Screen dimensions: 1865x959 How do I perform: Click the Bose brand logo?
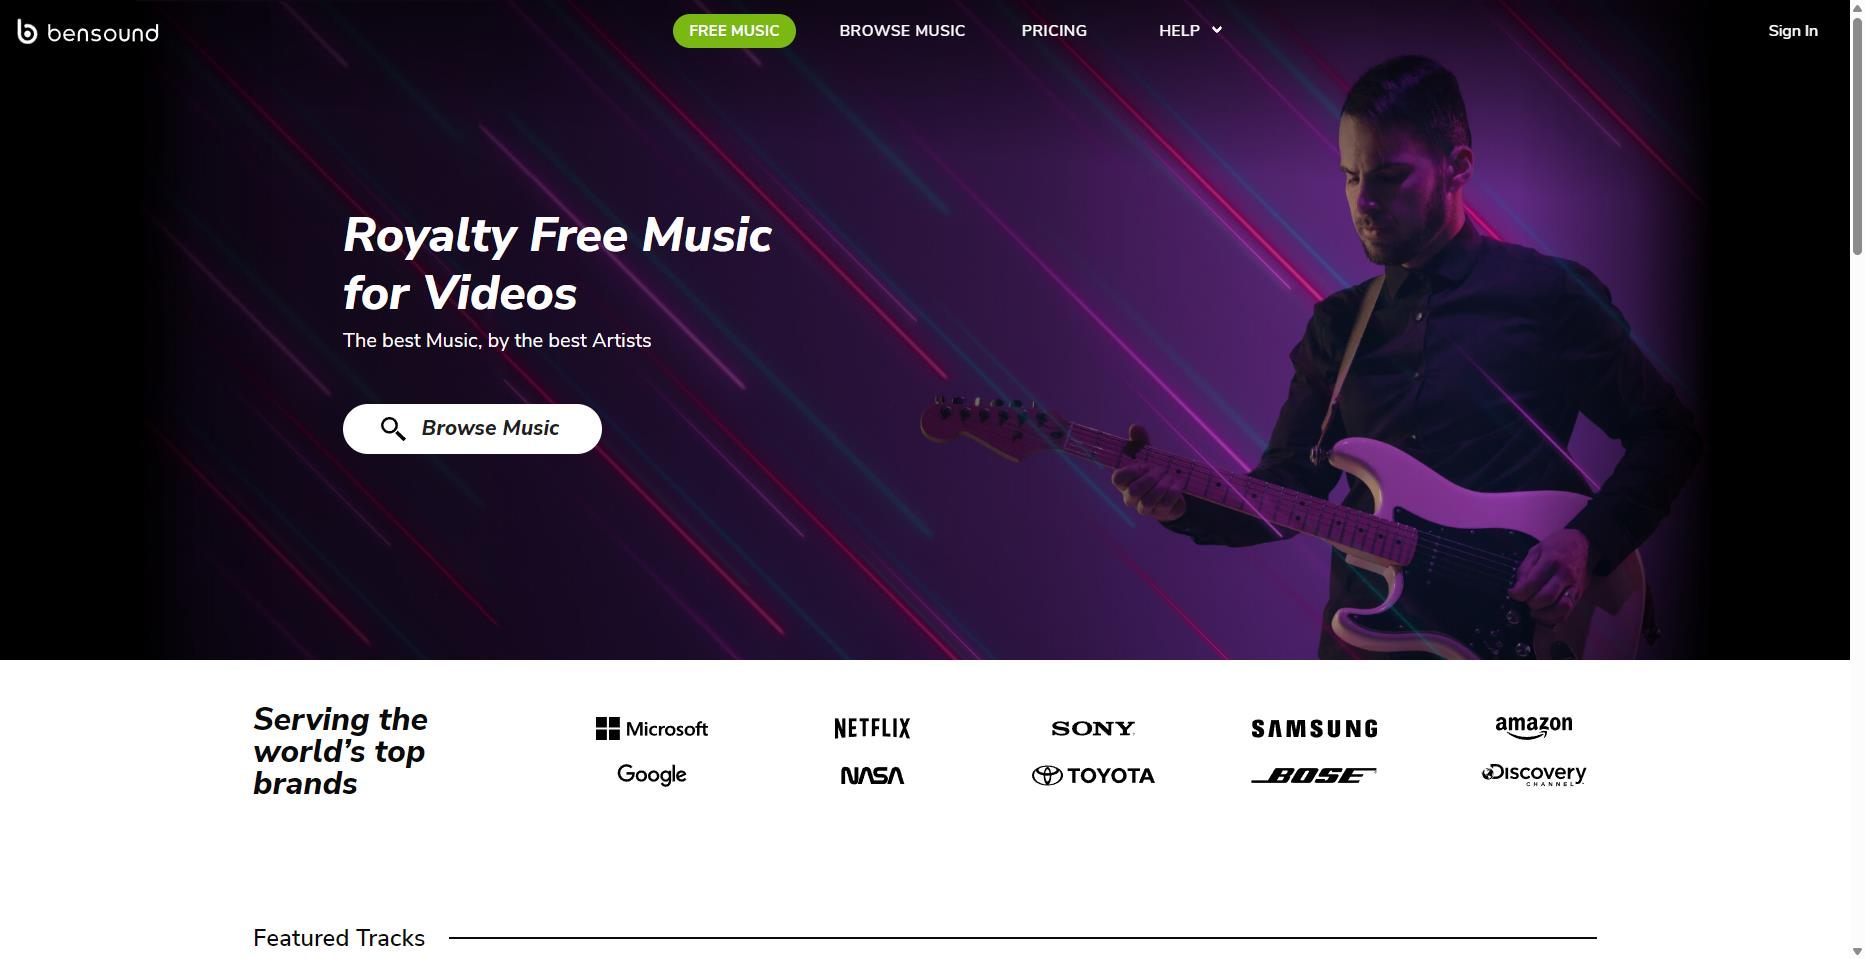coord(1313,775)
